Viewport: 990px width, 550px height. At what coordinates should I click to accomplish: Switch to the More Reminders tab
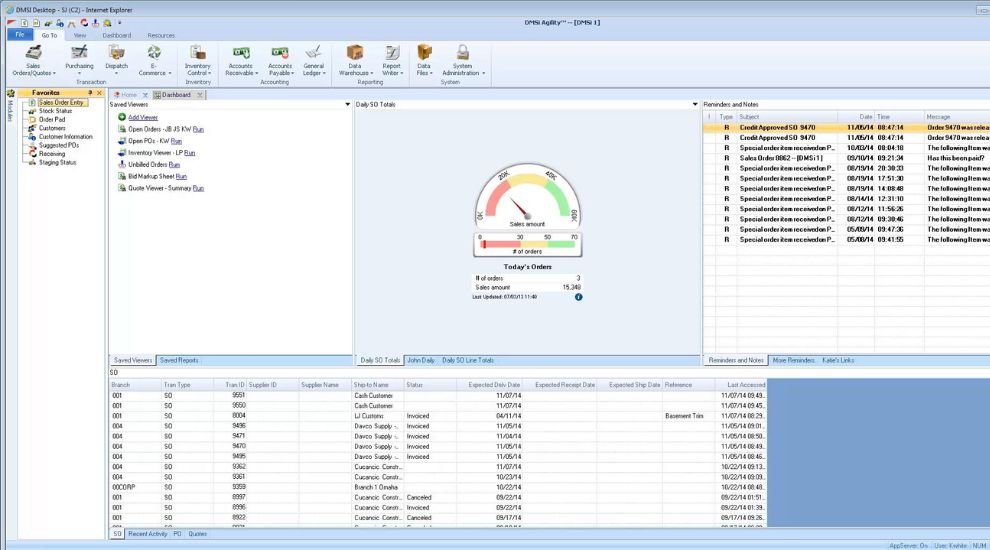pyautogui.click(x=794, y=360)
